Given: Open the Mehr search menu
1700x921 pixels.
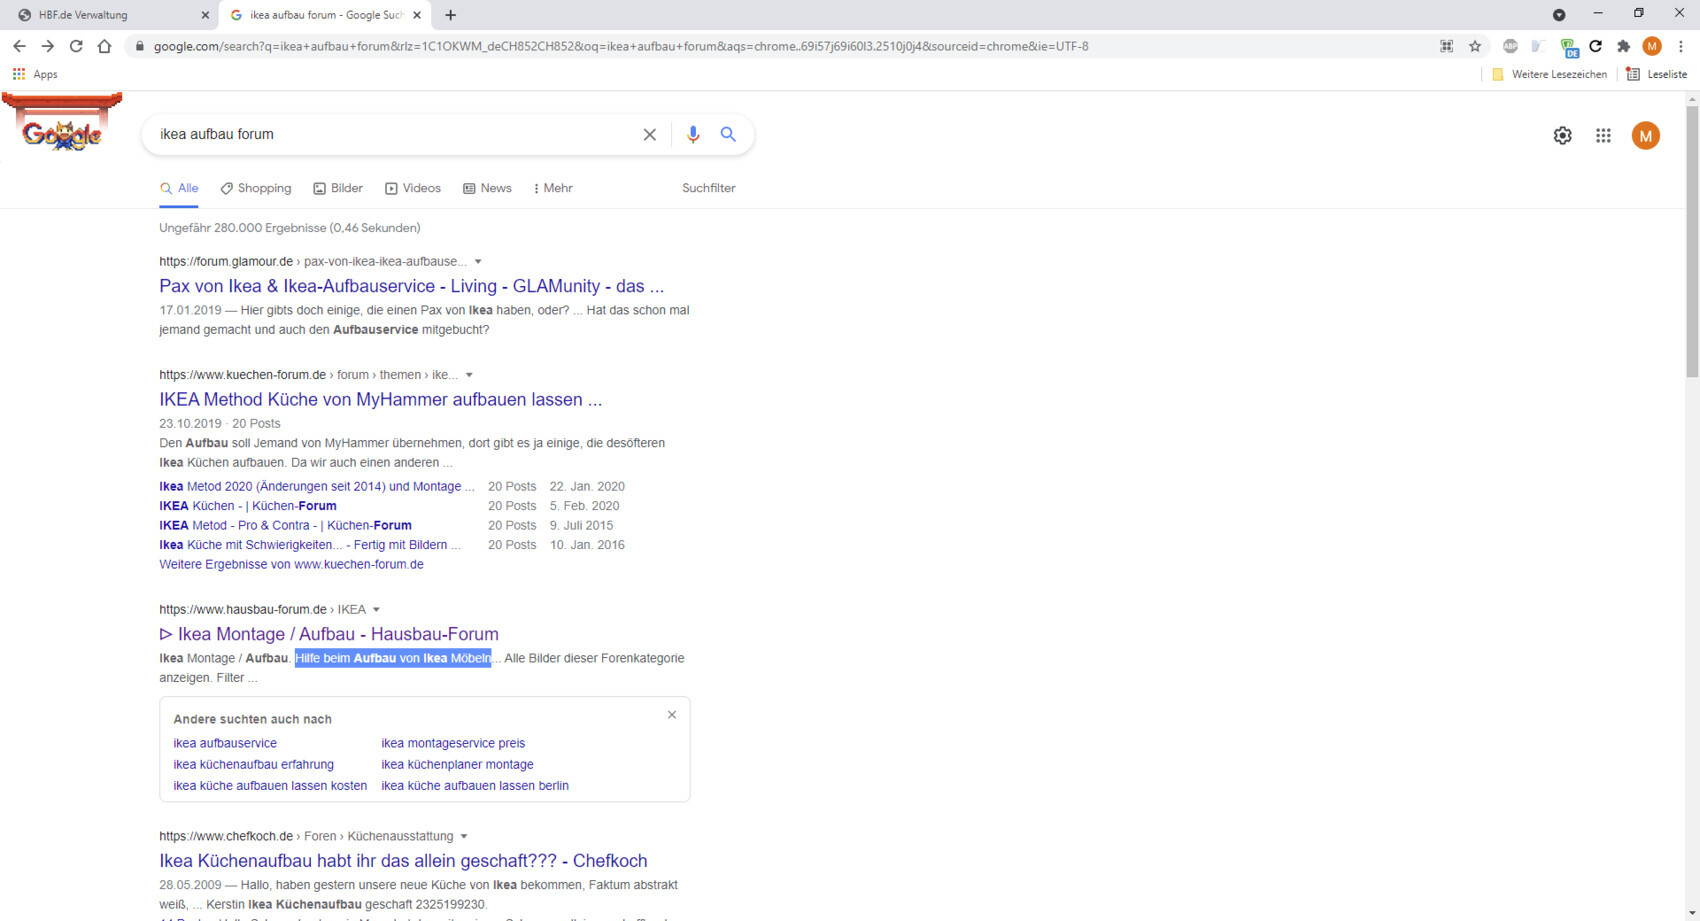Looking at the screenshot, I should pos(553,188).
